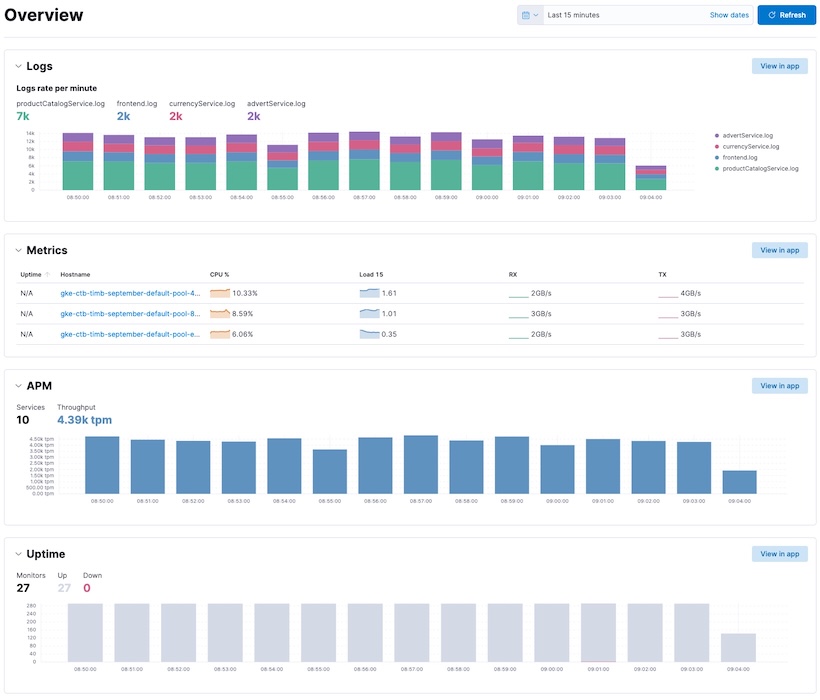Image resolution: width=820 pixels, height=700 pixels.
Task: Click the Refresh button
Action: tap(787, 14)
